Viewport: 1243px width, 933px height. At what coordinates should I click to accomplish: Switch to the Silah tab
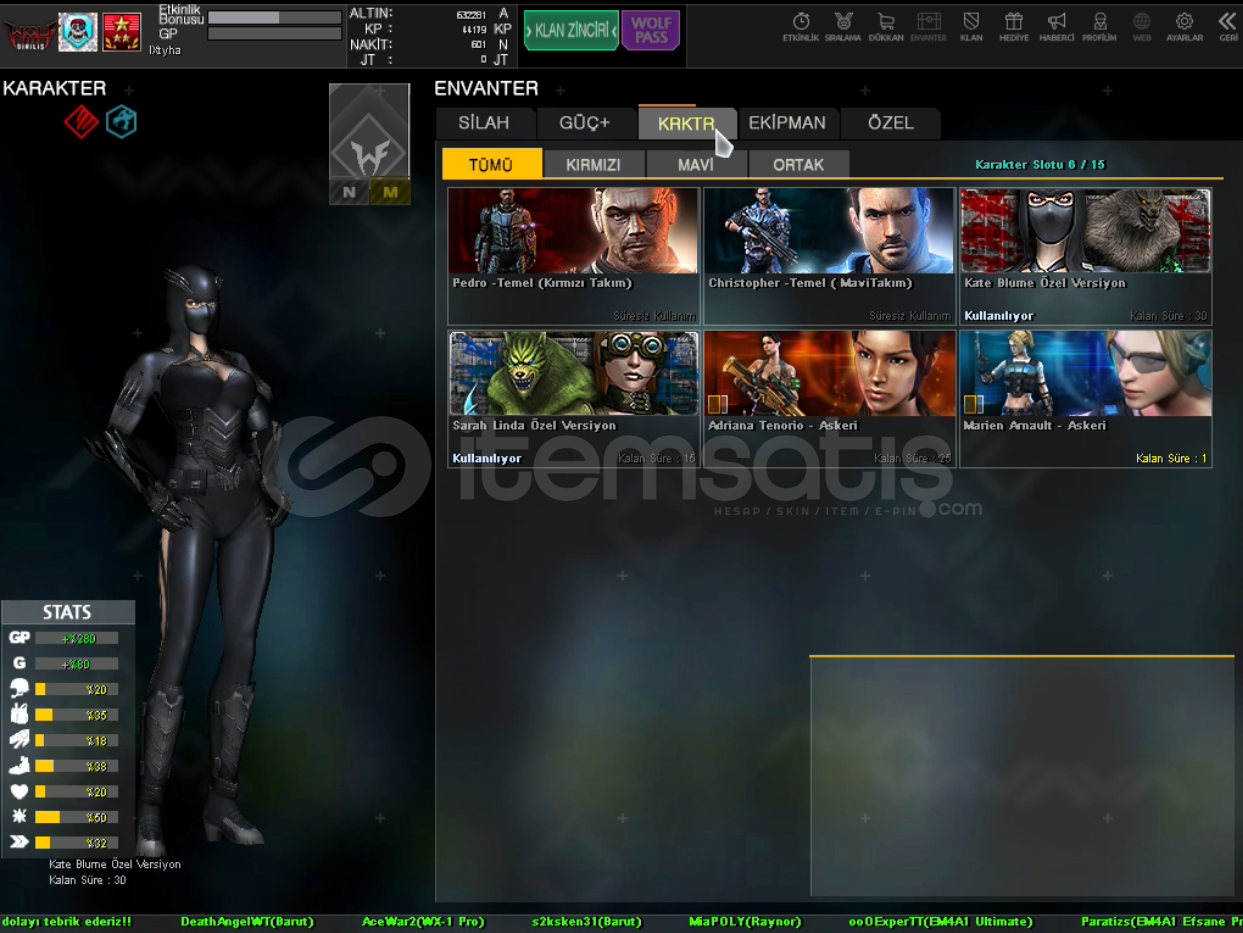tap(484, 123)
